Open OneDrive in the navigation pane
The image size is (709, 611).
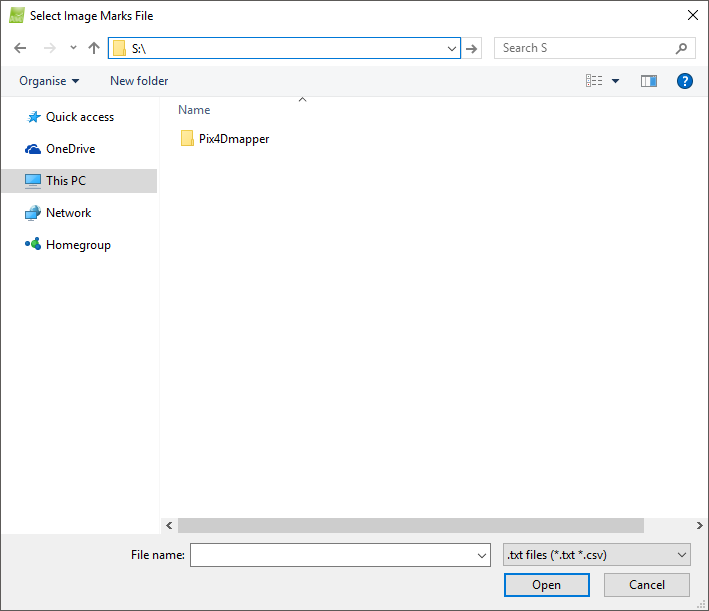(x=70, y=149)
